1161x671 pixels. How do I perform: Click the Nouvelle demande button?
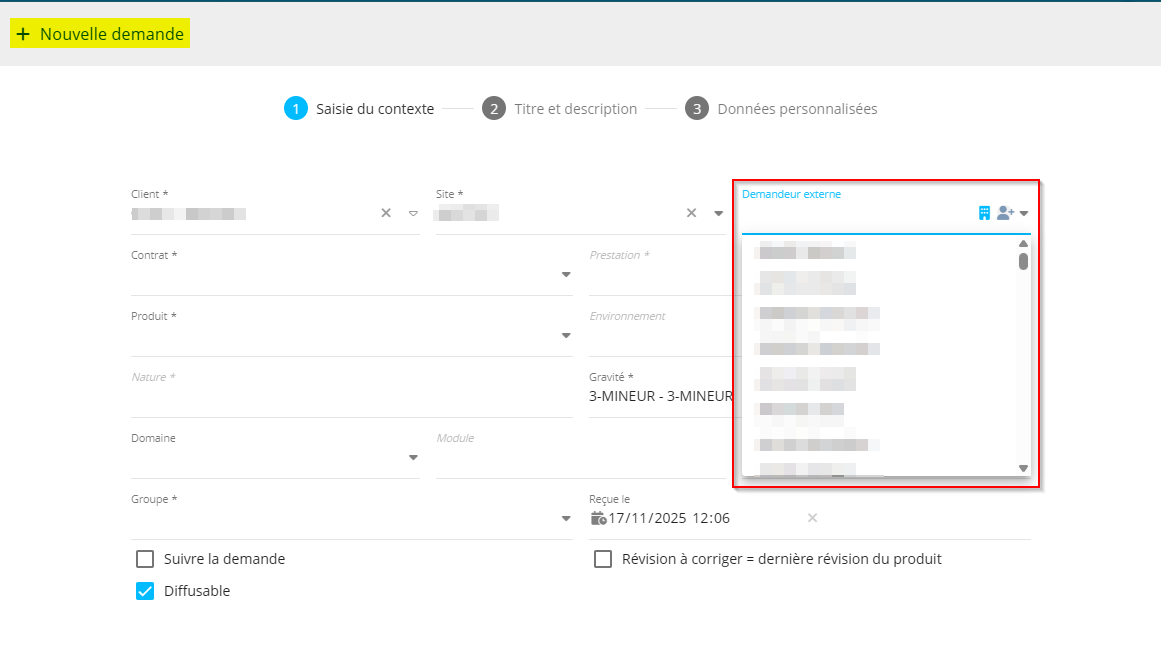pyautogui.click(x=100, y=34)
